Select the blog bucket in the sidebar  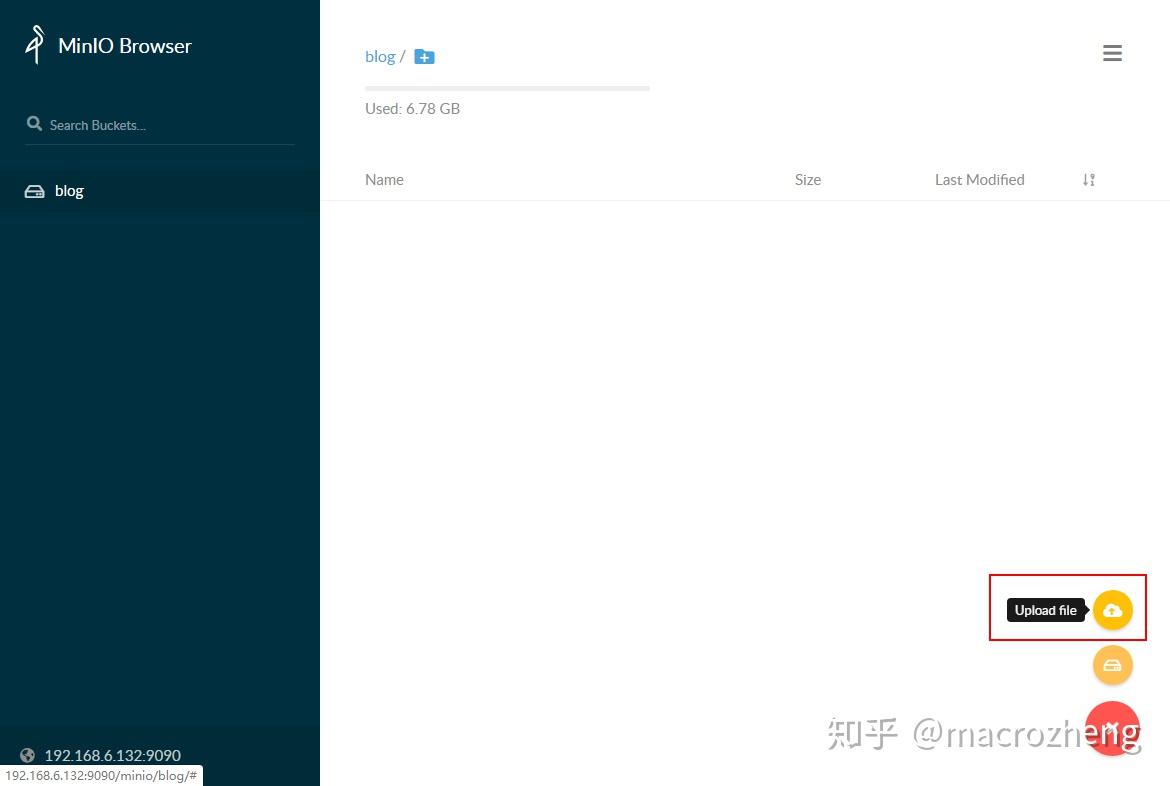[69, 190]
